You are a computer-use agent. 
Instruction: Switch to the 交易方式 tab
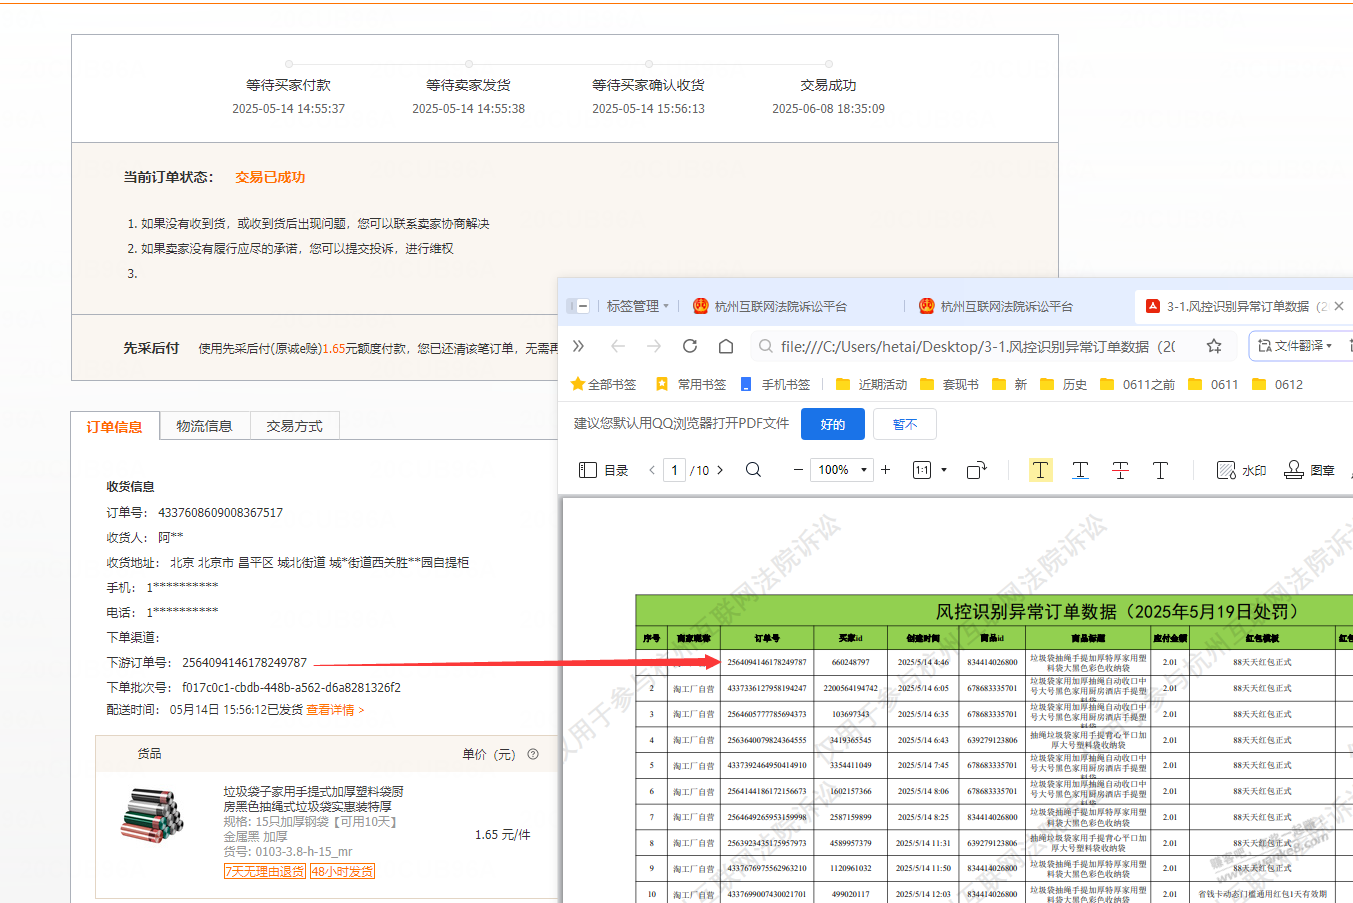[294, 426]
